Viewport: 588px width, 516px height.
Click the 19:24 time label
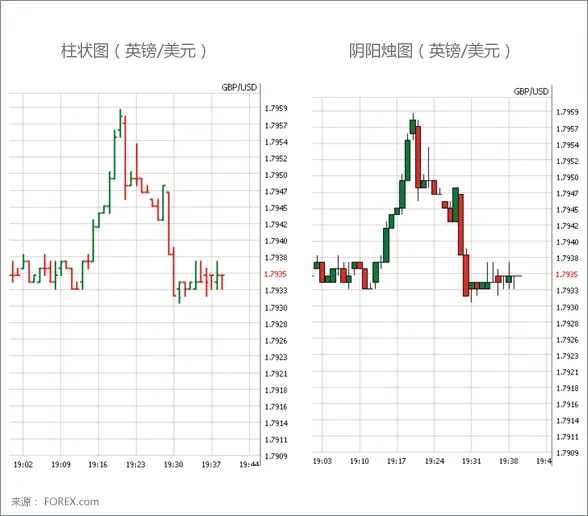(434, 461)
